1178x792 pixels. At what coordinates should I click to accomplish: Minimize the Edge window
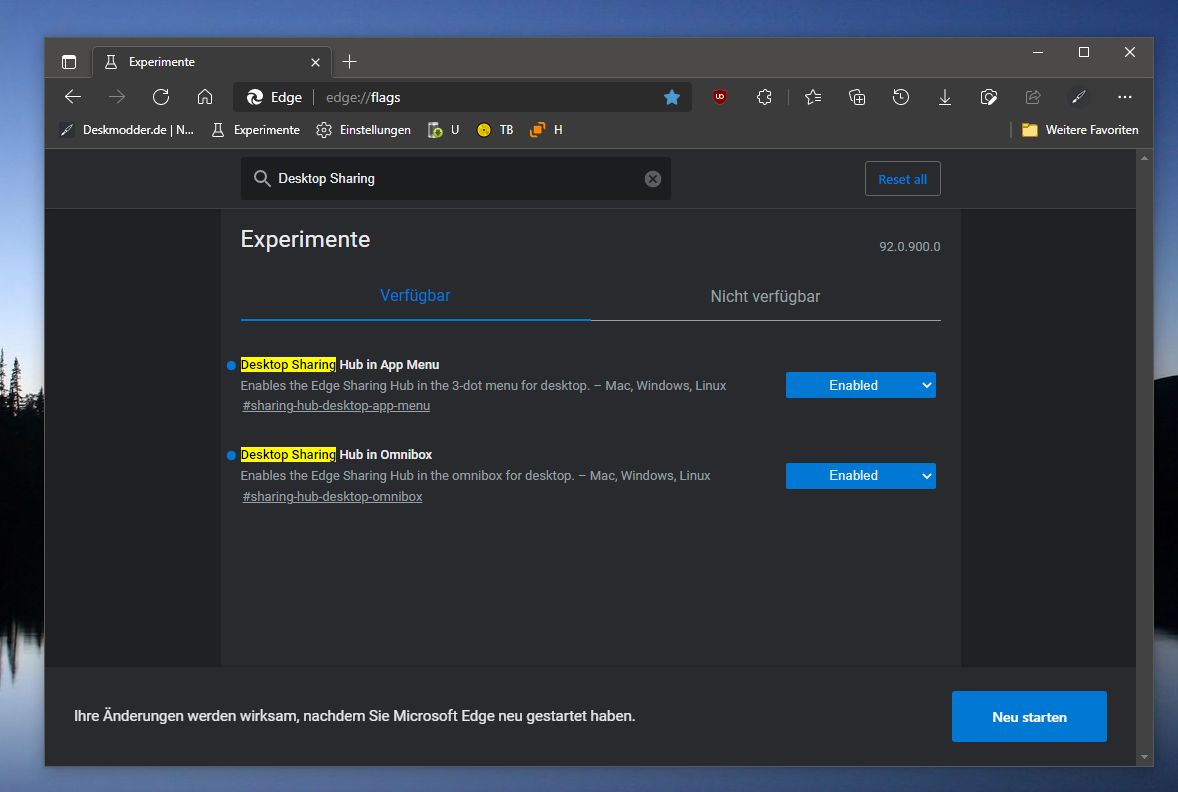coord(1038,52)
